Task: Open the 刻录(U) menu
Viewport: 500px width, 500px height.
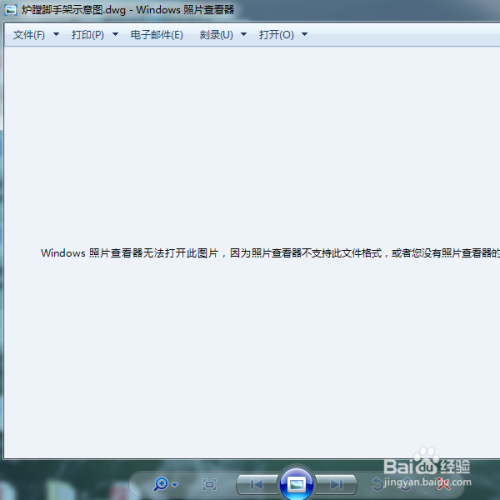Action: coord(216,35)
